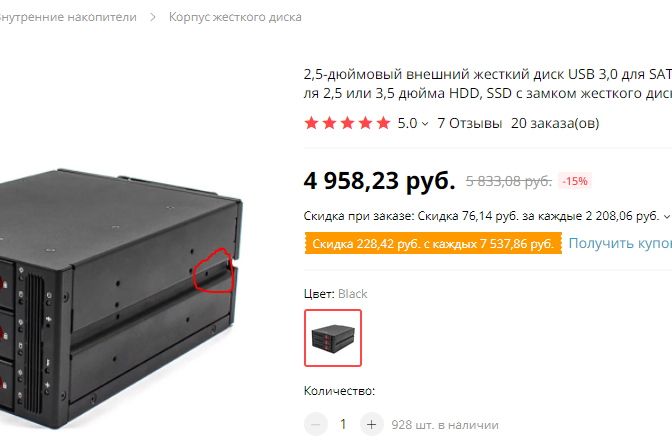Select the Black color thumbnail
The width and height of the screenshot is (672, 441).
click(333, 338)
